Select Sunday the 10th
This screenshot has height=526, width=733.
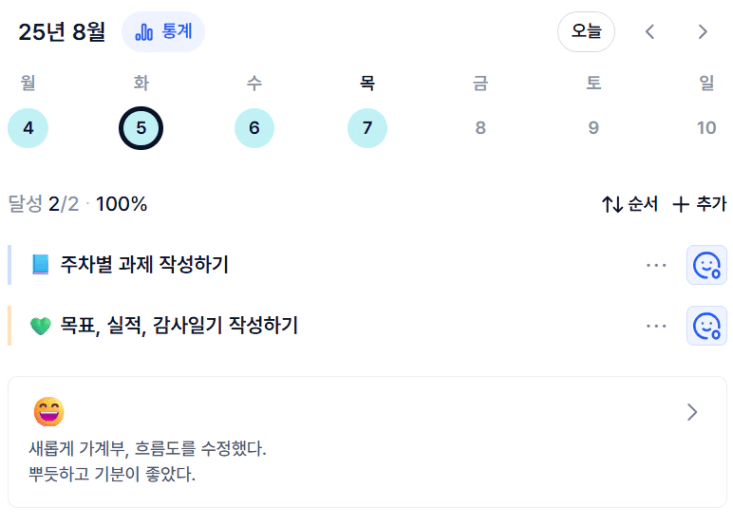[706, 128]
